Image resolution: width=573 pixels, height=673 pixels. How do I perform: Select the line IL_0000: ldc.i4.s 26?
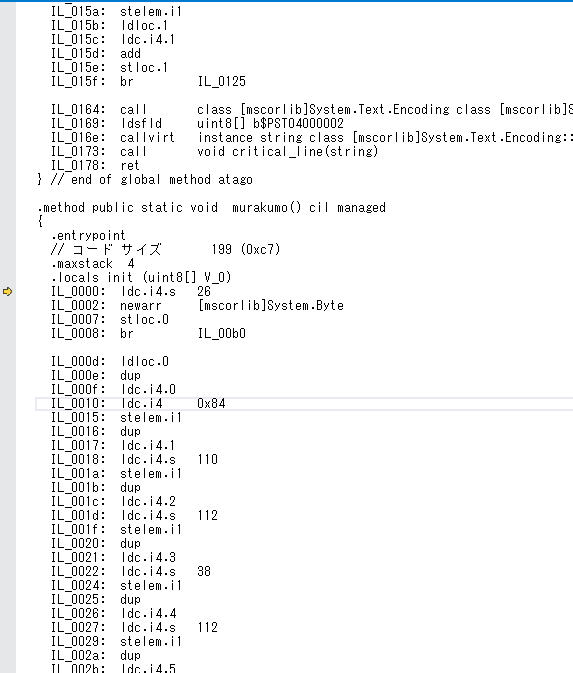point(131,291)
